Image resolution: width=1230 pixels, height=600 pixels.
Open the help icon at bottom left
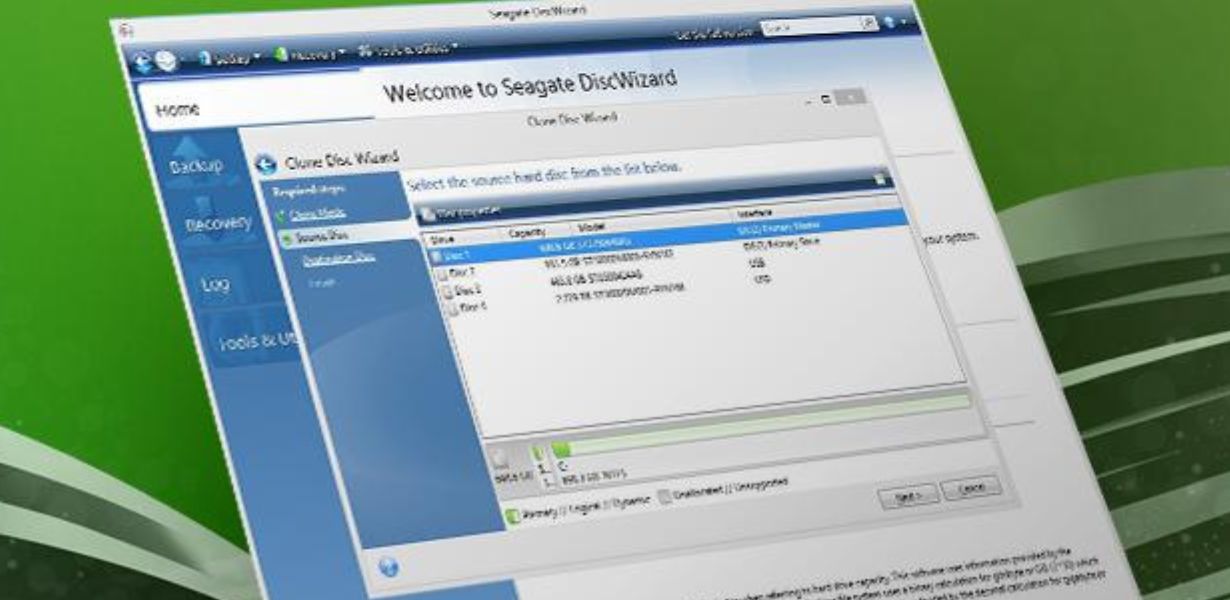[x=389, y=567]
